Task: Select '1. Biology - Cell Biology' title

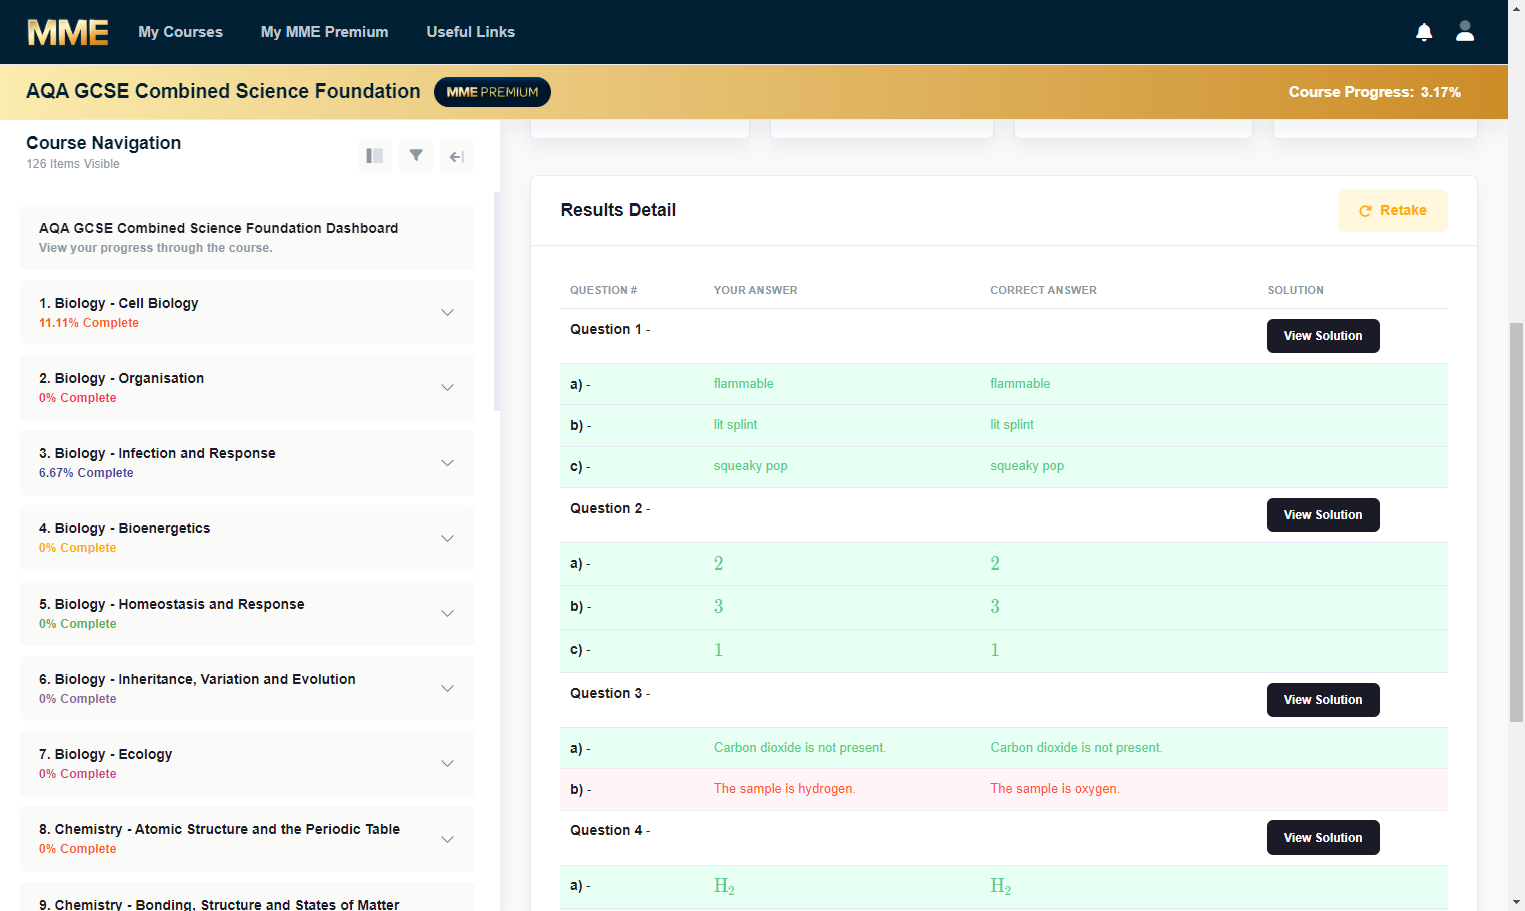Action: [x=118, y=303]
